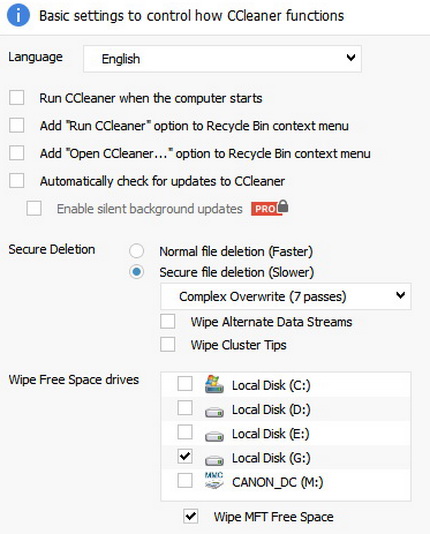Click the Local Disk (G:) drive icon
Image resolution: width=430 pixels, height=534 pixels.
pos(214,461)
